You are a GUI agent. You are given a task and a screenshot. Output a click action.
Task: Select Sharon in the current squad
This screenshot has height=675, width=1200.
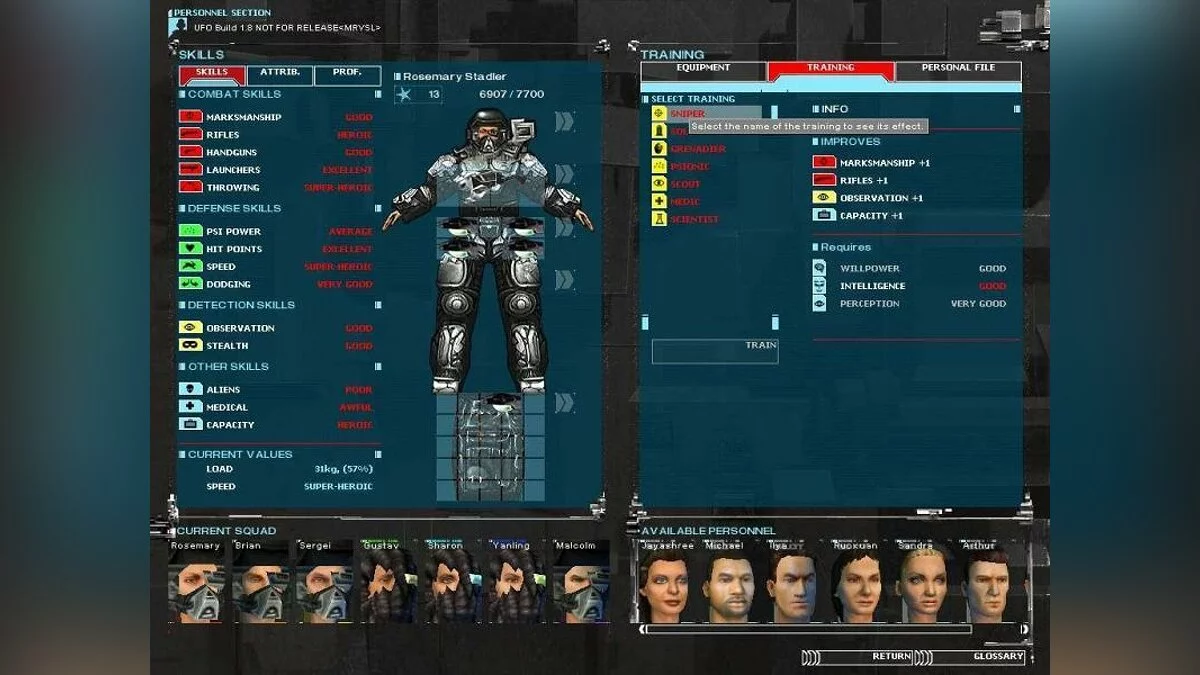click(x=453, y=581)
